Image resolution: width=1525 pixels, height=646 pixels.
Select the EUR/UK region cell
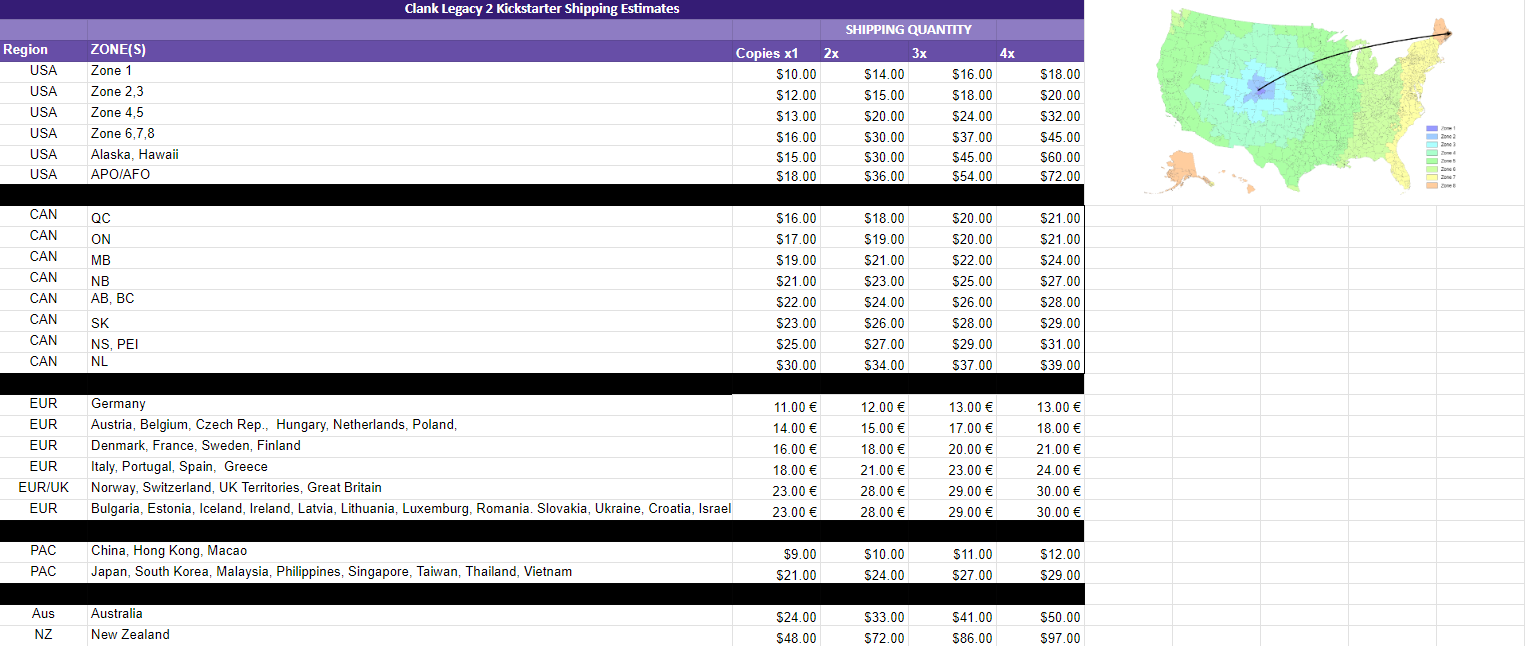coord(44,488)
